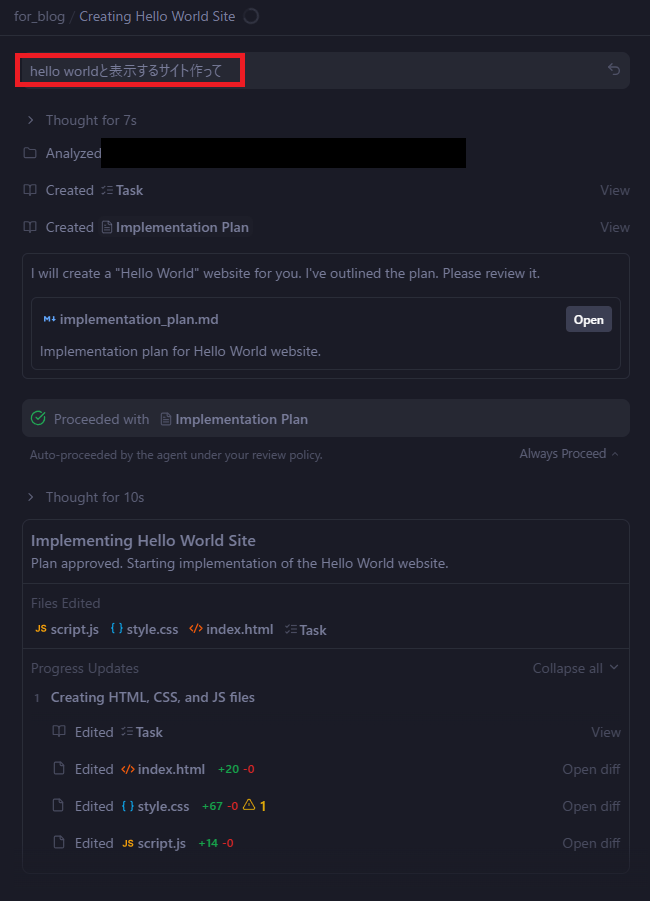Open style.css chip in Files Edited
This screenshot has height=901, width=650.
click(144, 629)
